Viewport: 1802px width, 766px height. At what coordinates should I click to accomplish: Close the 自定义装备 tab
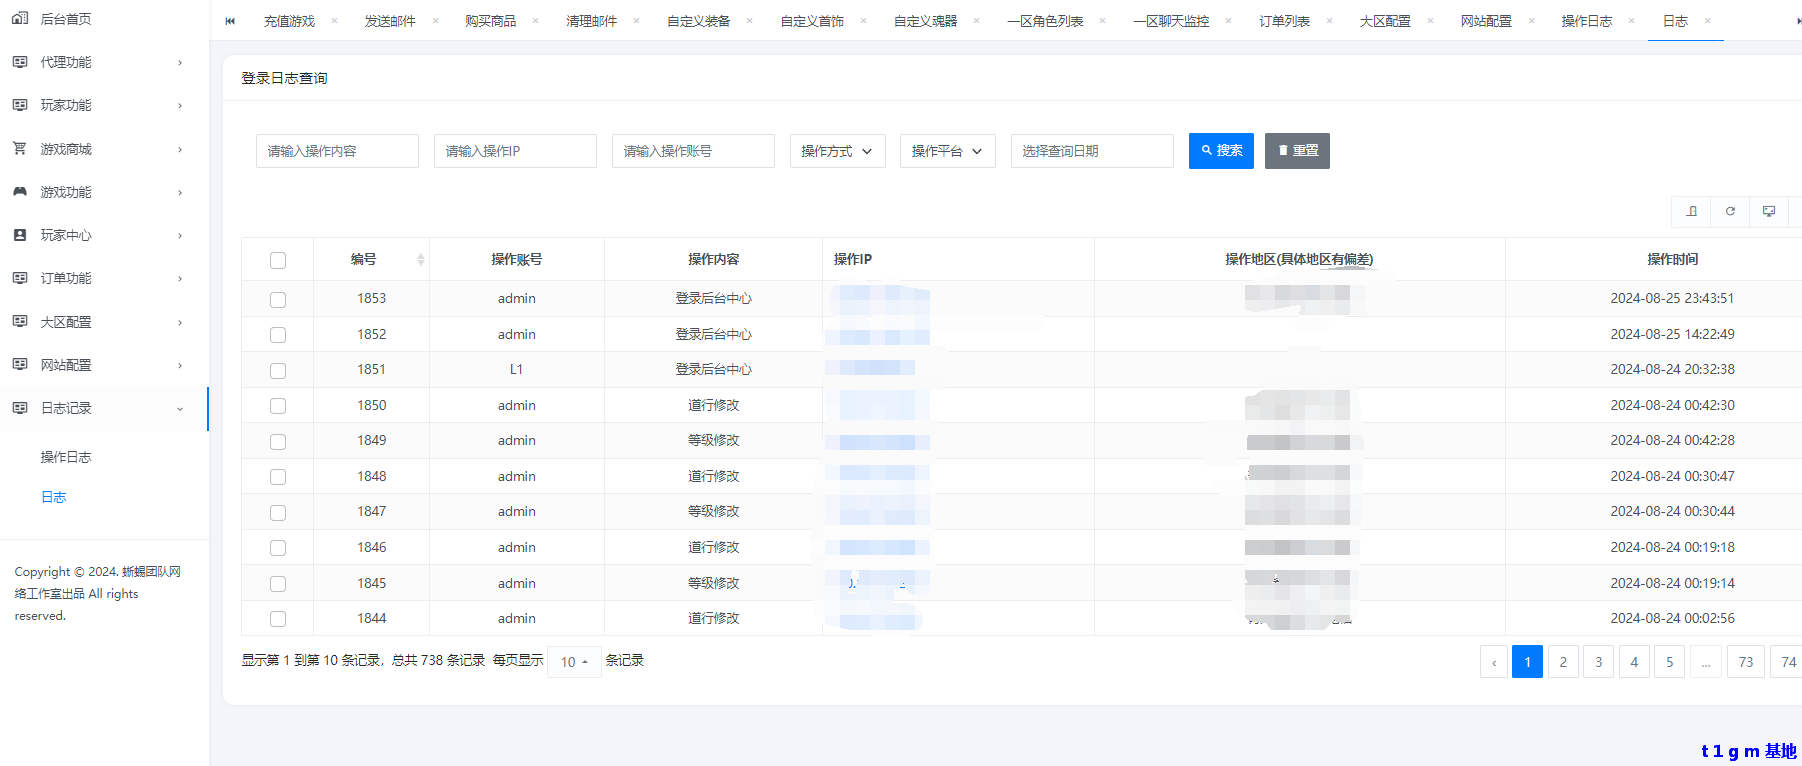coord(749,21)
